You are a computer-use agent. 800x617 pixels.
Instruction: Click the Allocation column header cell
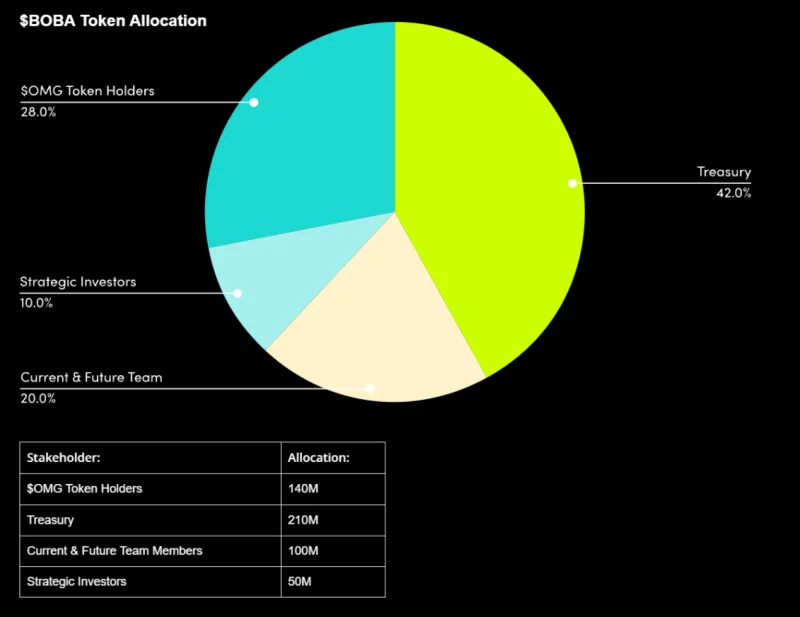333,458
